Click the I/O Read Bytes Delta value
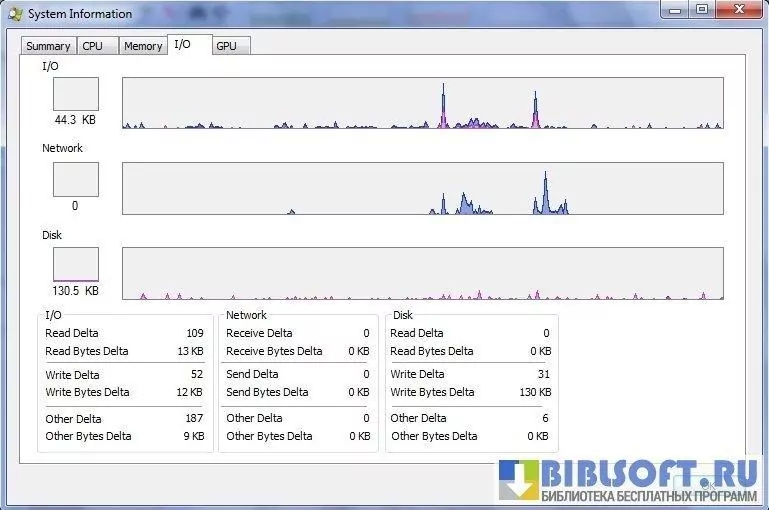This screenshot has width=769, height=510. point(191,351)
